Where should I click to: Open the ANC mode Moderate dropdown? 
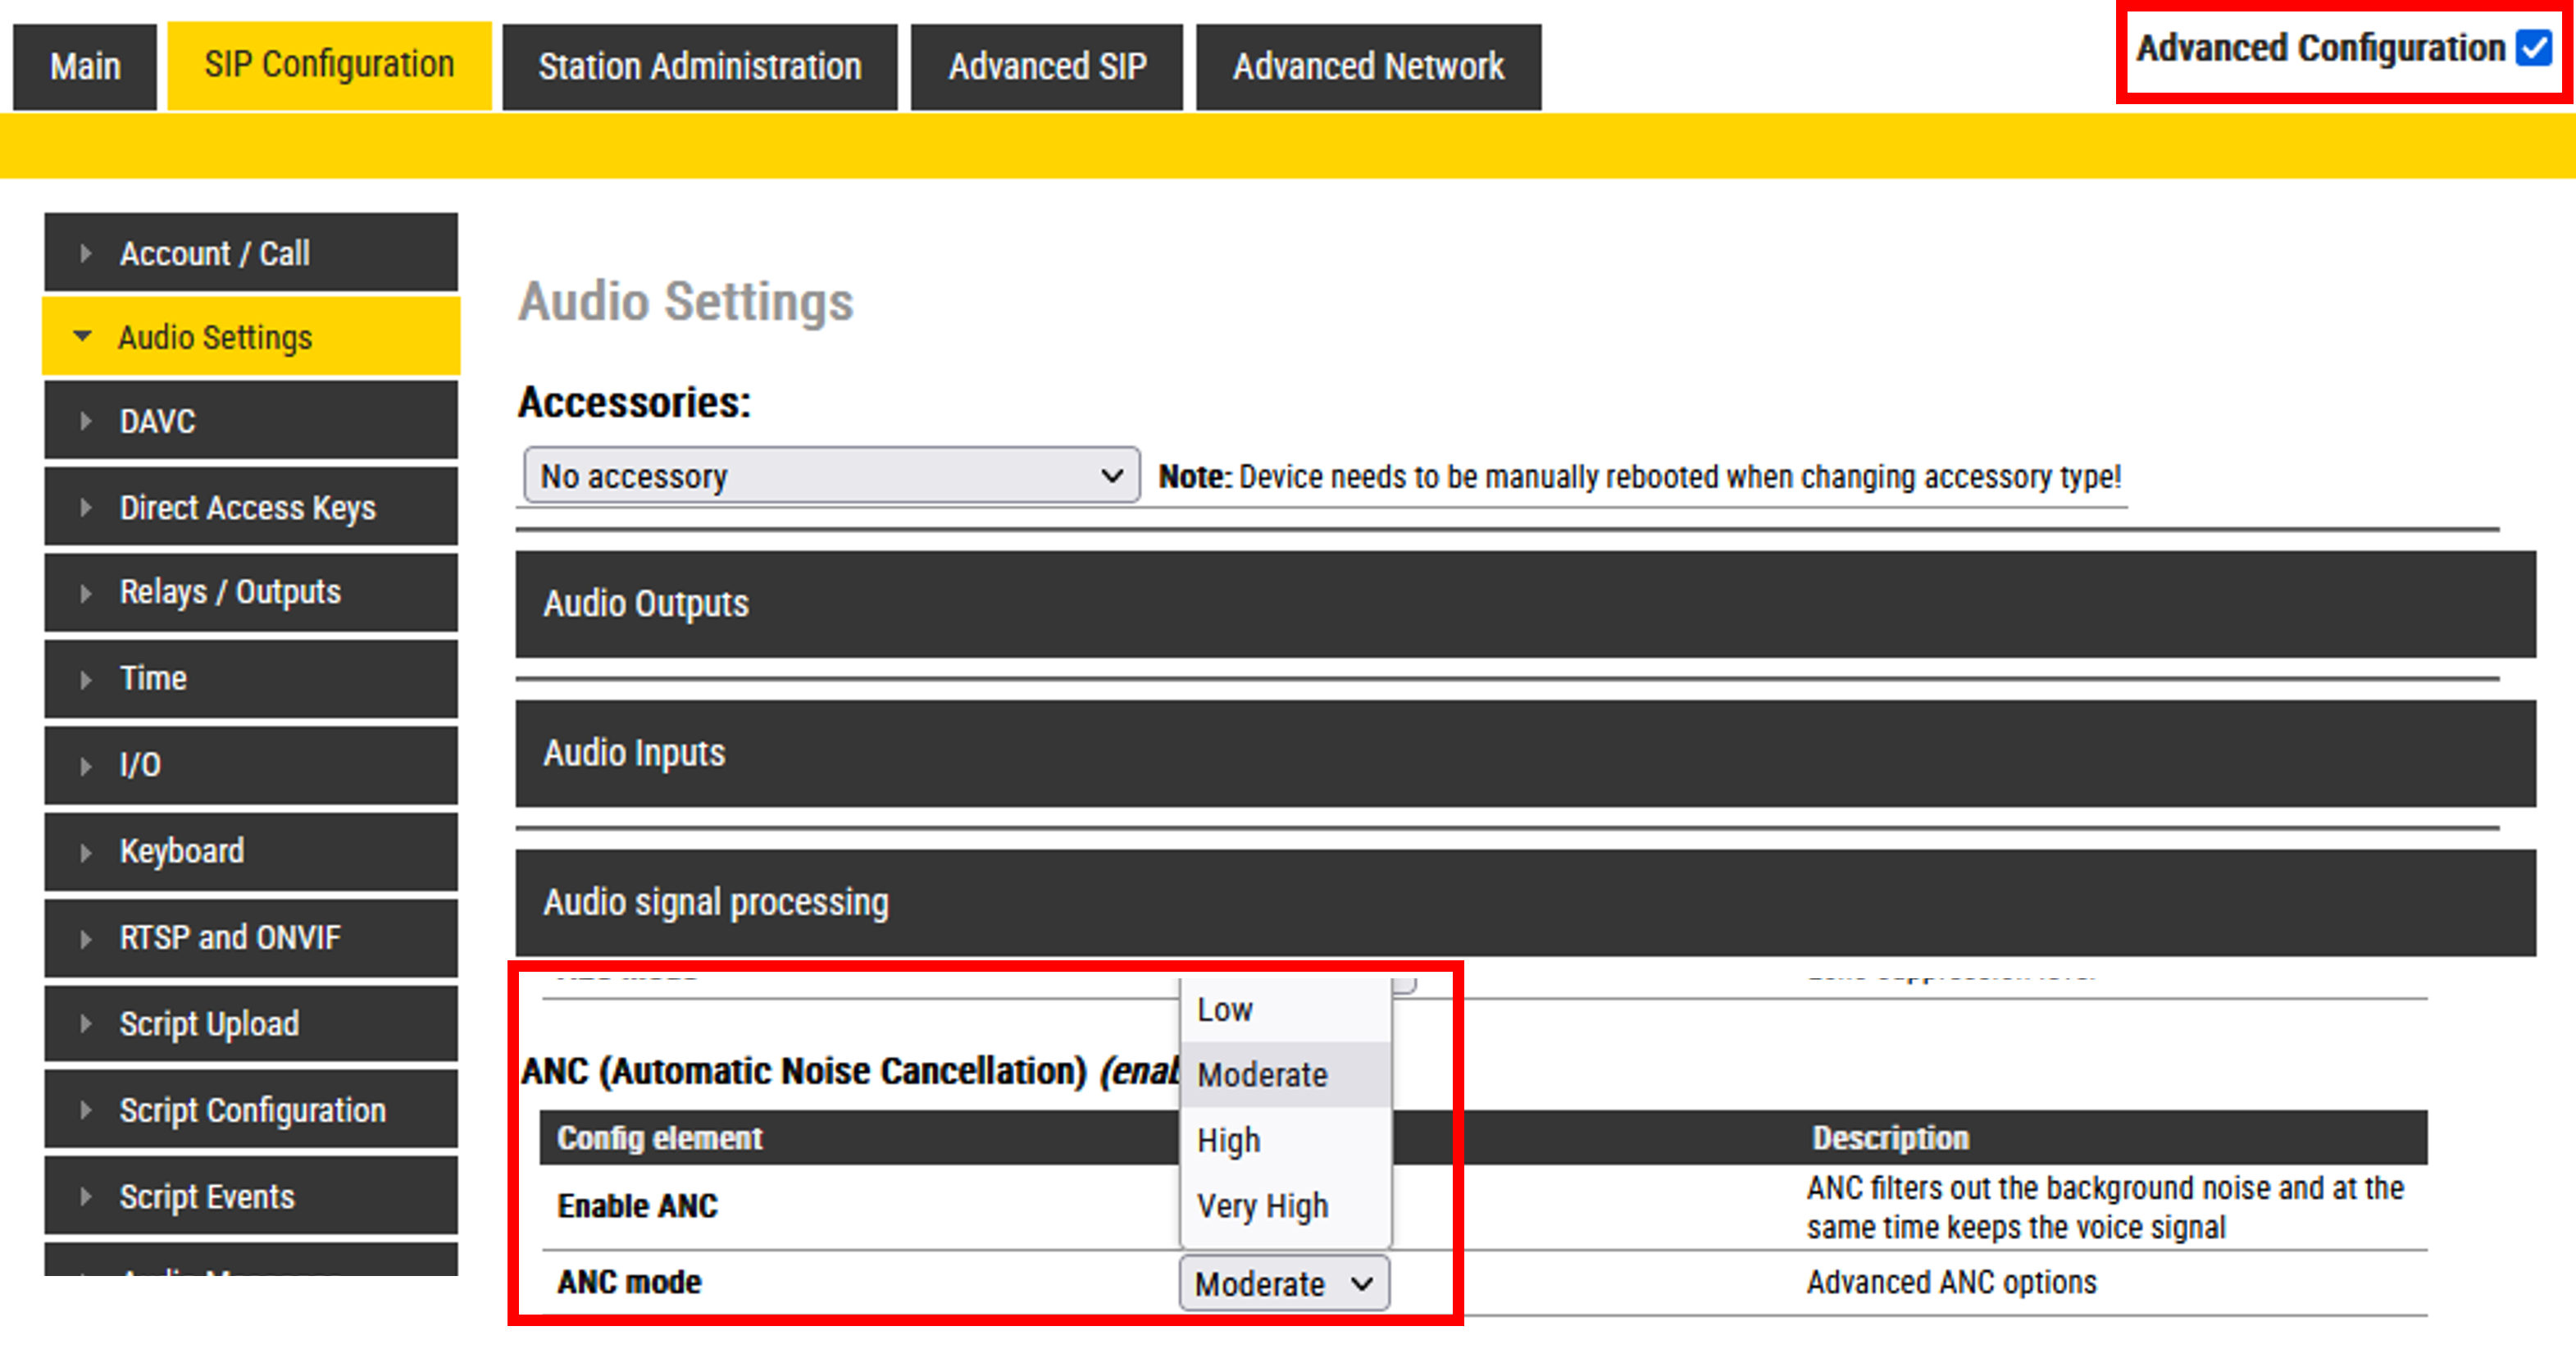tap(1283, 1283)
